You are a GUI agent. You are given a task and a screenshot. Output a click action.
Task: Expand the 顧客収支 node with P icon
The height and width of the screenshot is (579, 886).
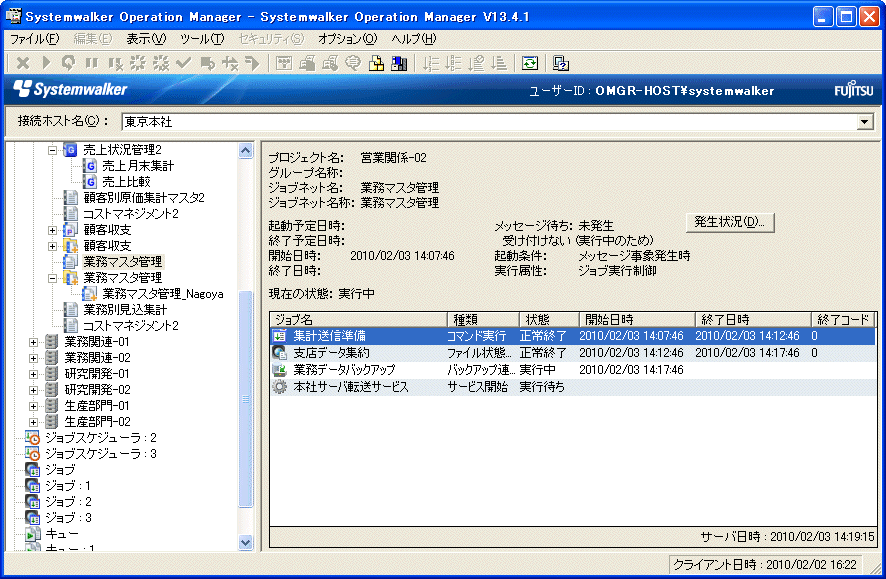(53, 230)
